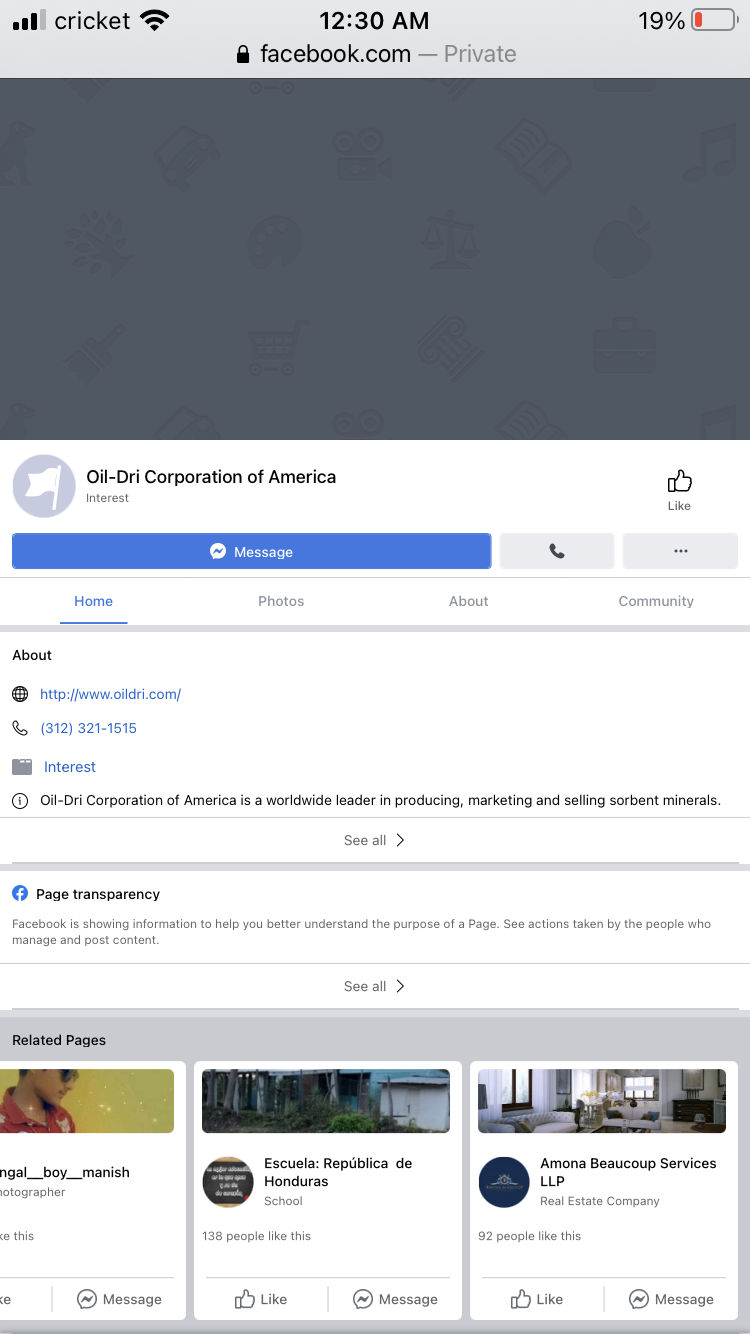Switch to the Home tab

pos(93,601)
